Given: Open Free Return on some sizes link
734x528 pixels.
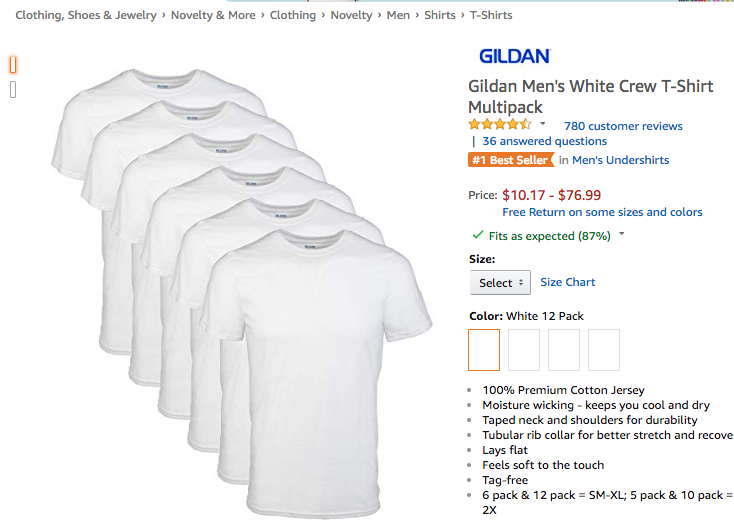Looking at the screenshot, I should click(x=602, y=212).
